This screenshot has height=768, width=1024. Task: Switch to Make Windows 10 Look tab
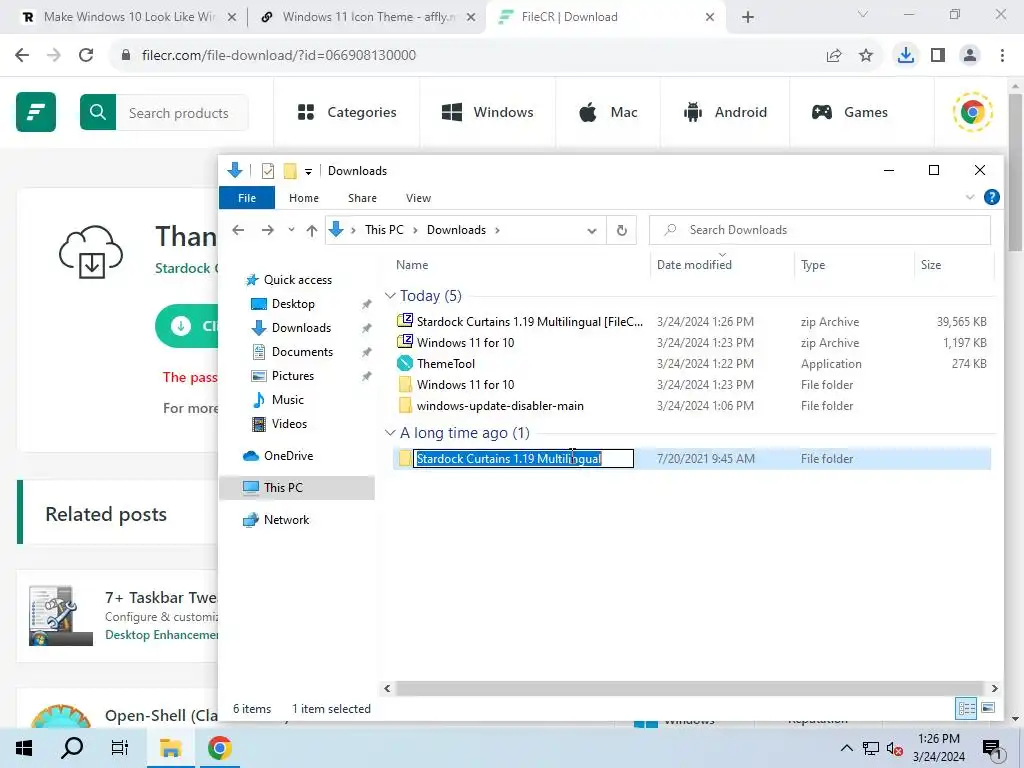pos(129,17)
